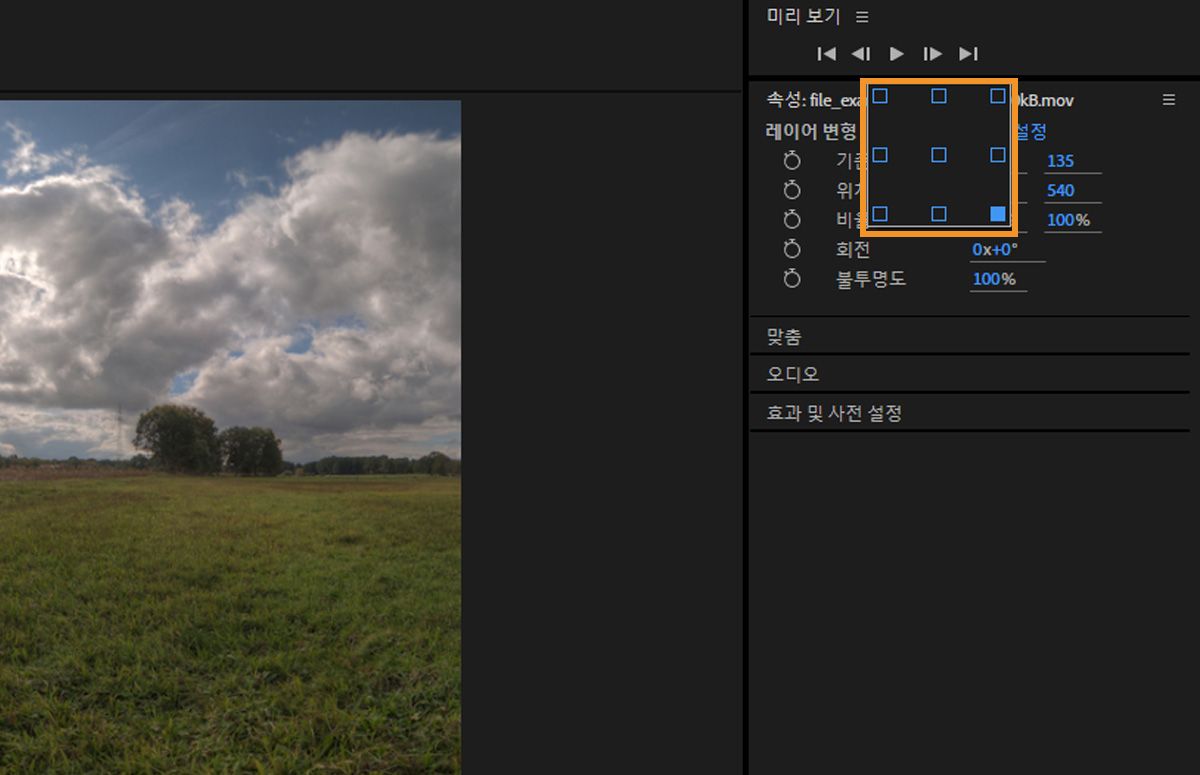Viewport: 1200px width, 775px height.
Task: Set anchor point to top-right
Action: [998, 96]
